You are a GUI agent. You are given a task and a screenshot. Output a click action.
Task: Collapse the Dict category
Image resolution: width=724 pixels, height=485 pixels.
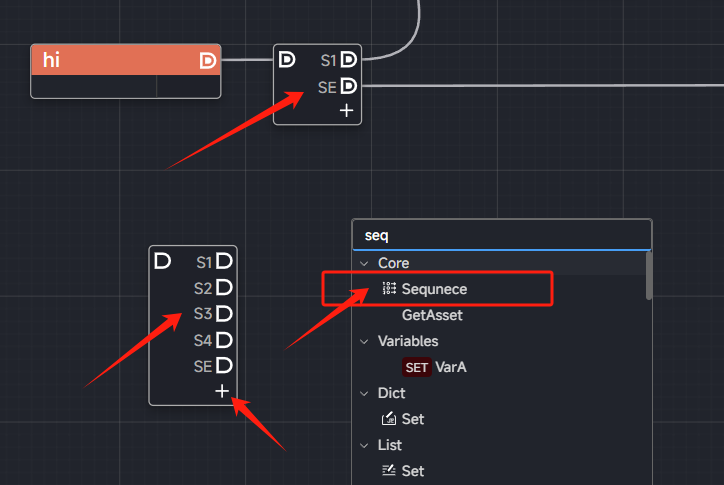pos(365,393)
